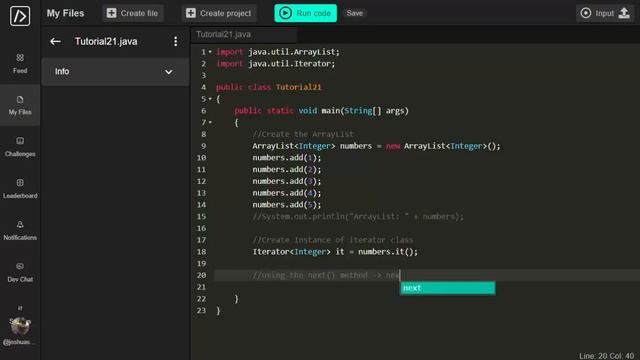
Task: Click the Create project button
Action: point(219,13)
